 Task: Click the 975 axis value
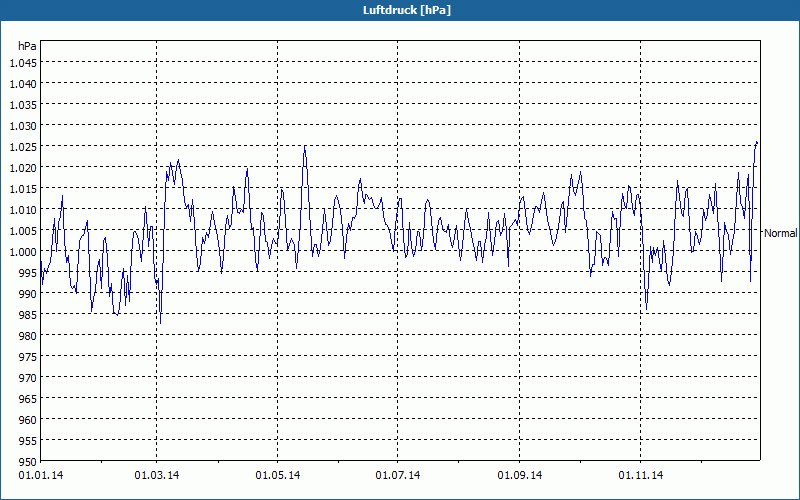point(28,357)
